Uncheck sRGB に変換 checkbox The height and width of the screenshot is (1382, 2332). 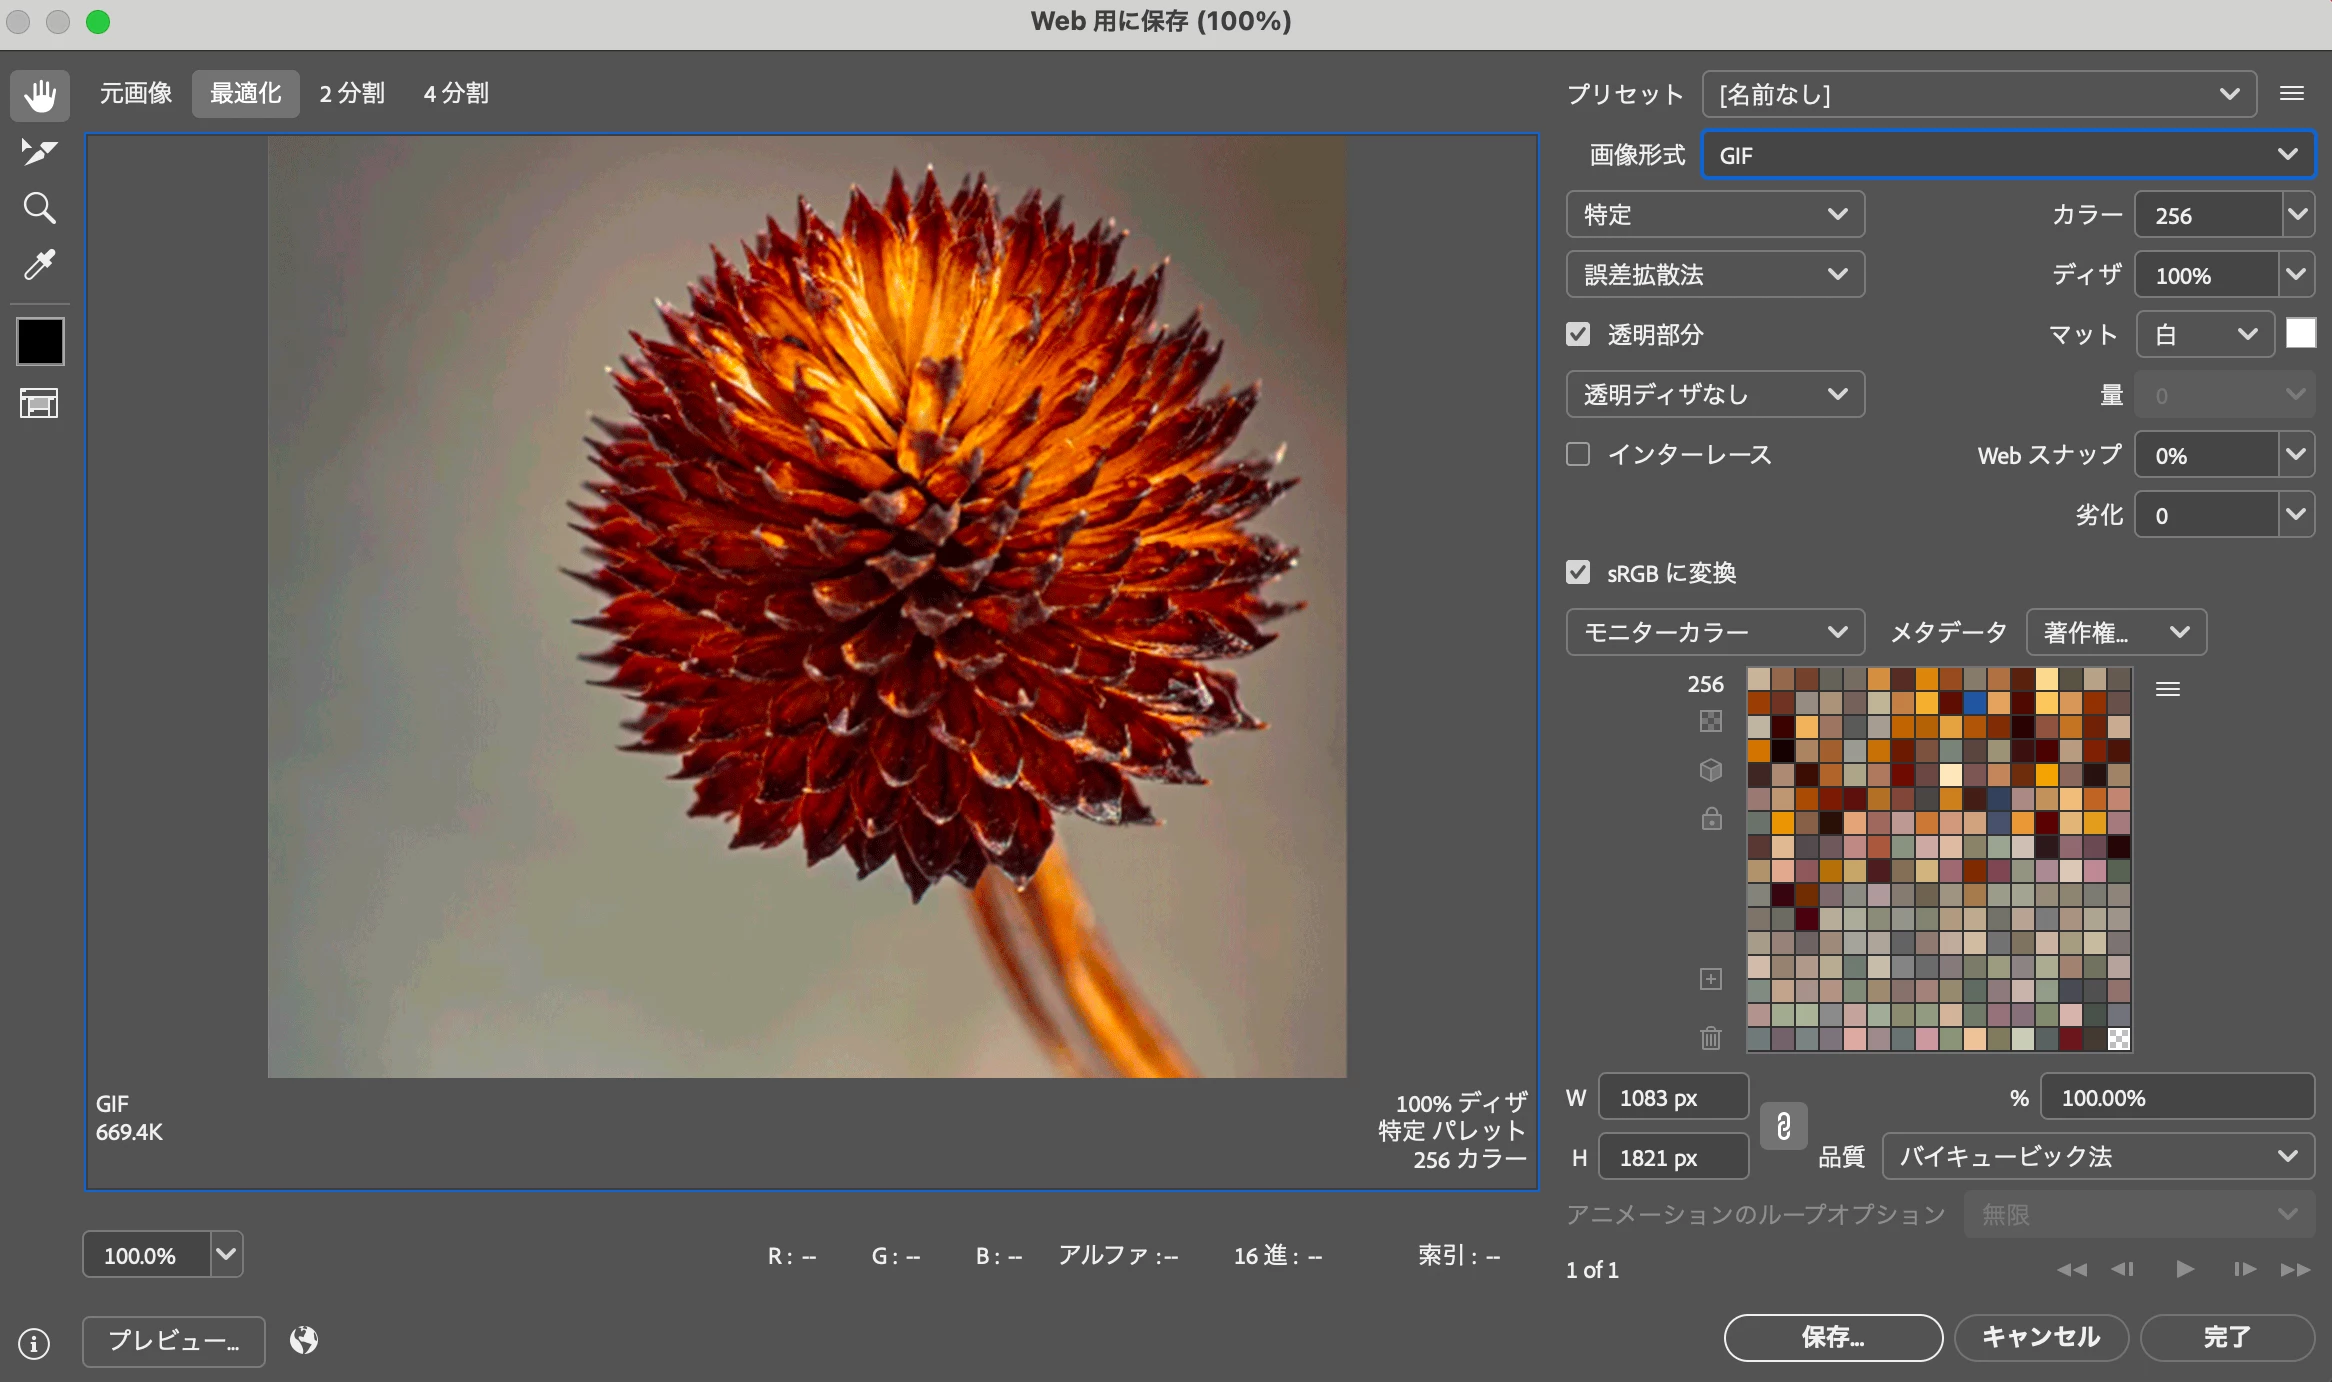click(x=1578, y=572)
